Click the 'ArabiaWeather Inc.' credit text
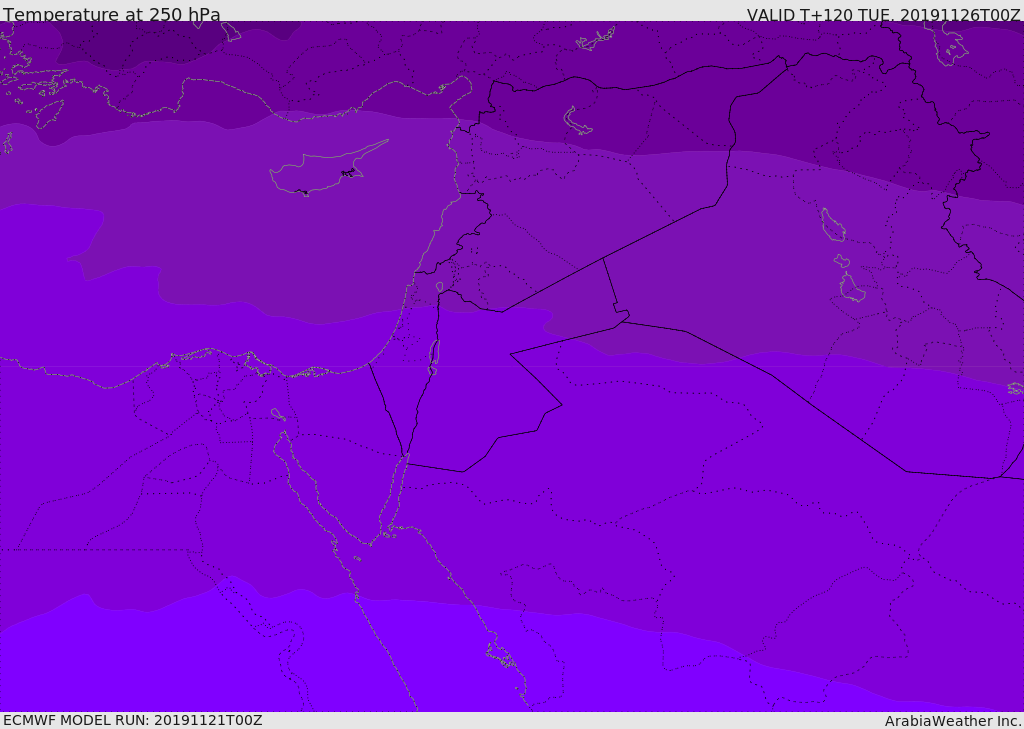 pos(953,721)
